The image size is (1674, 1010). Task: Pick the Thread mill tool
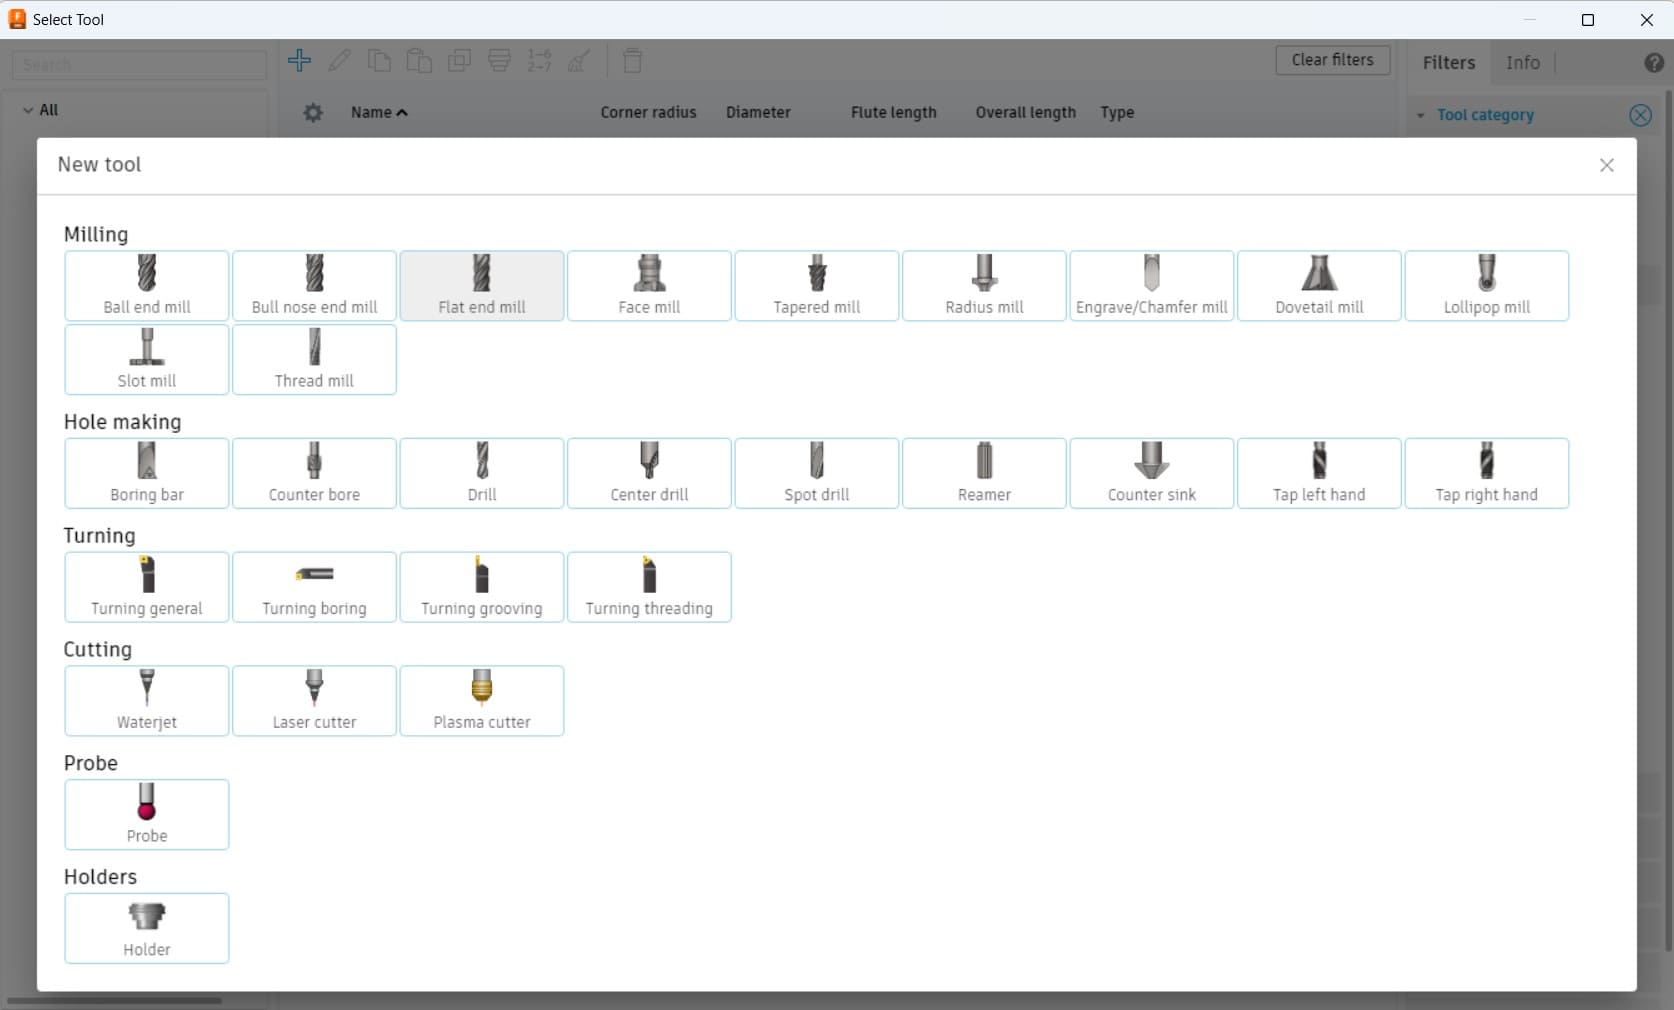click(314, 360)
